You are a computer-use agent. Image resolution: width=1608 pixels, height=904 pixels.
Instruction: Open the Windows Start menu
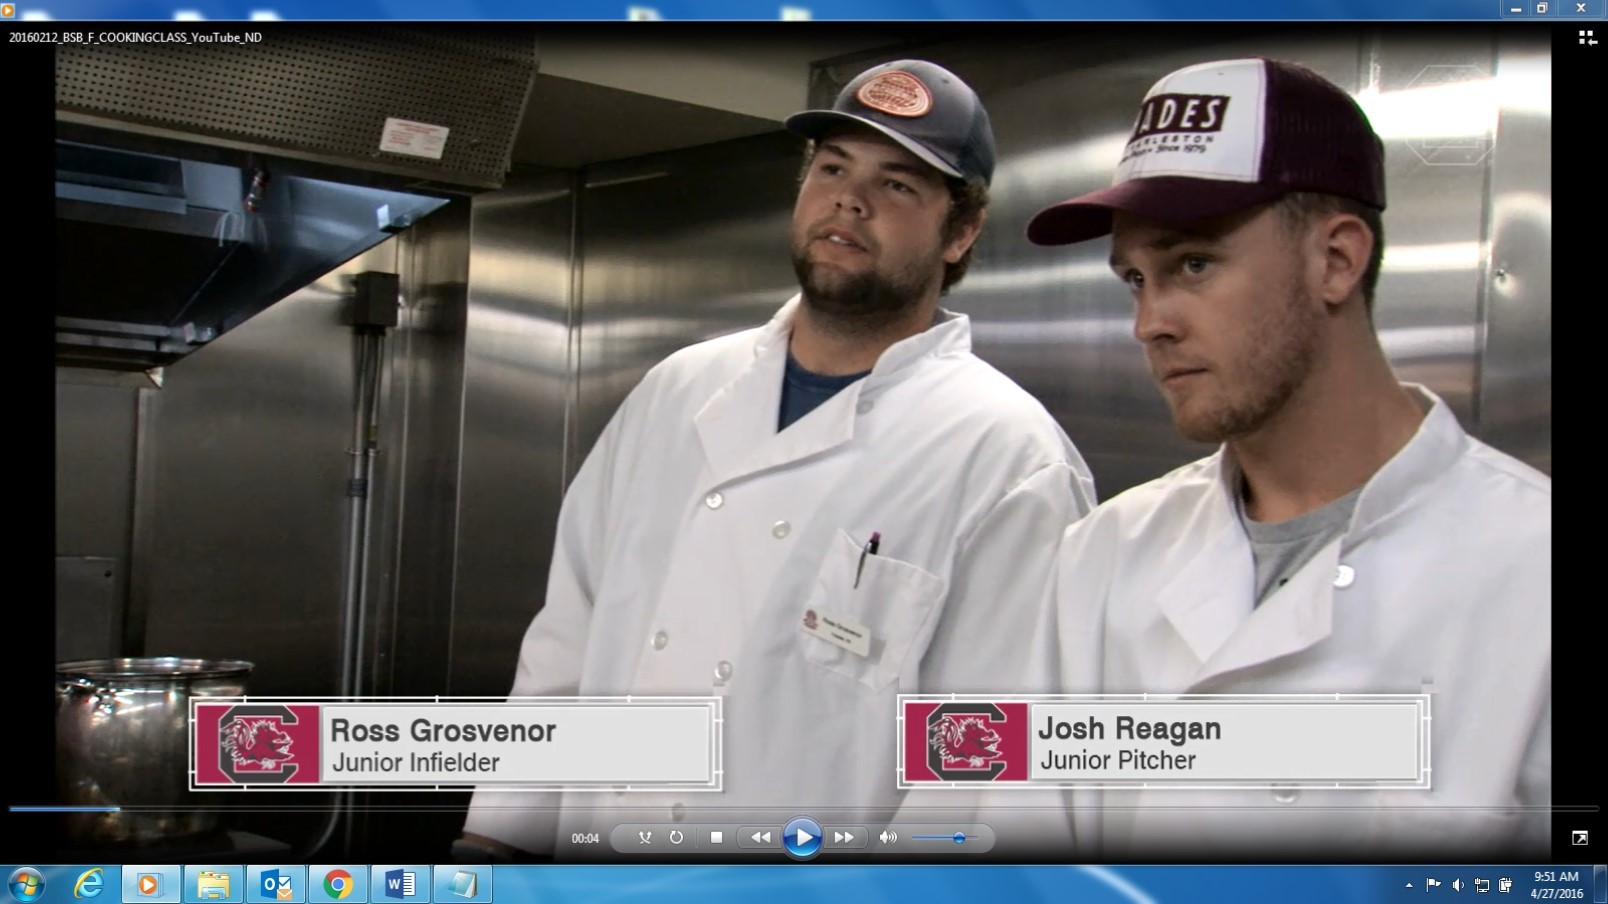(26, 885)
